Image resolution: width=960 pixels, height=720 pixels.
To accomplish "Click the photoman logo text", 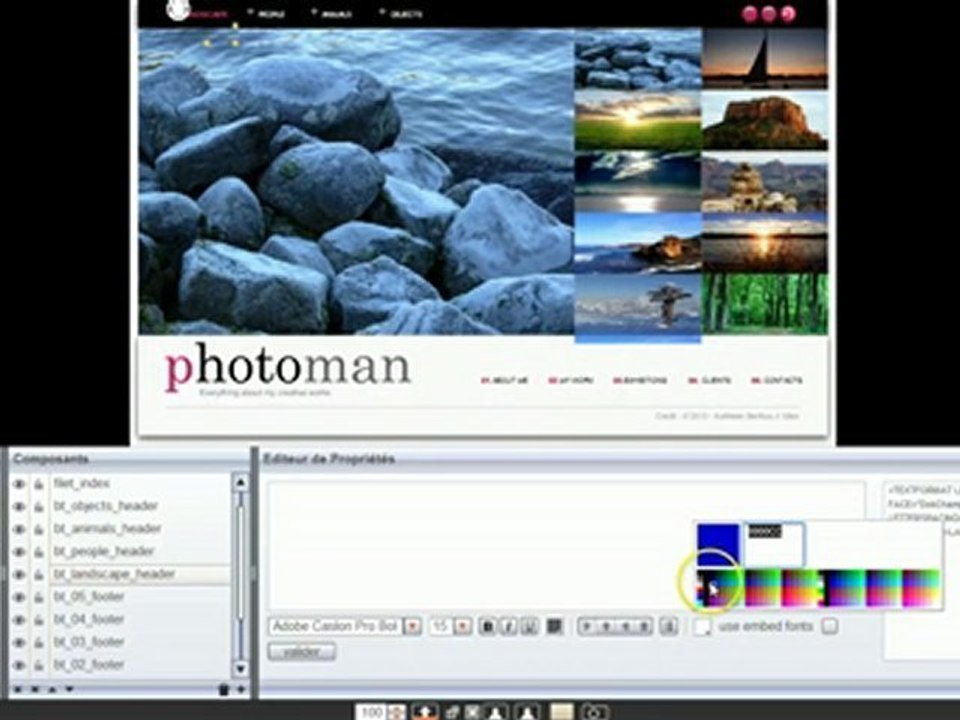I will 288,367.
